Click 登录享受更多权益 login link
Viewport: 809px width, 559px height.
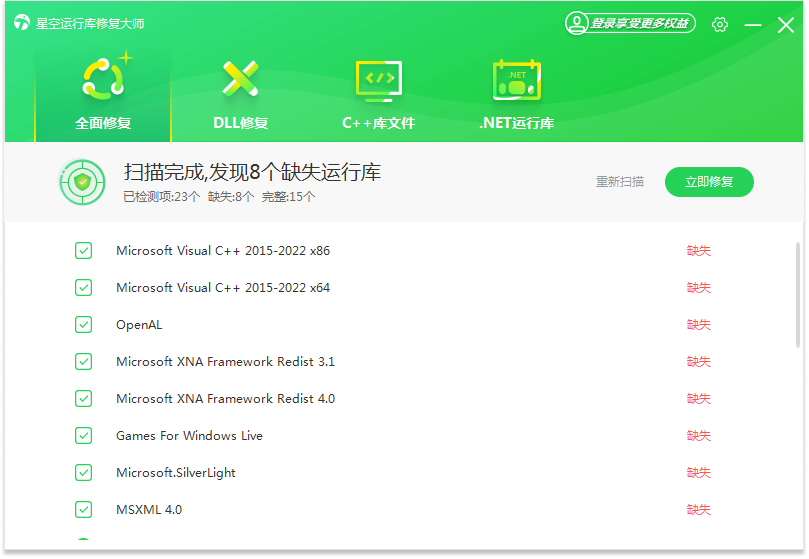tap(639, 23)
